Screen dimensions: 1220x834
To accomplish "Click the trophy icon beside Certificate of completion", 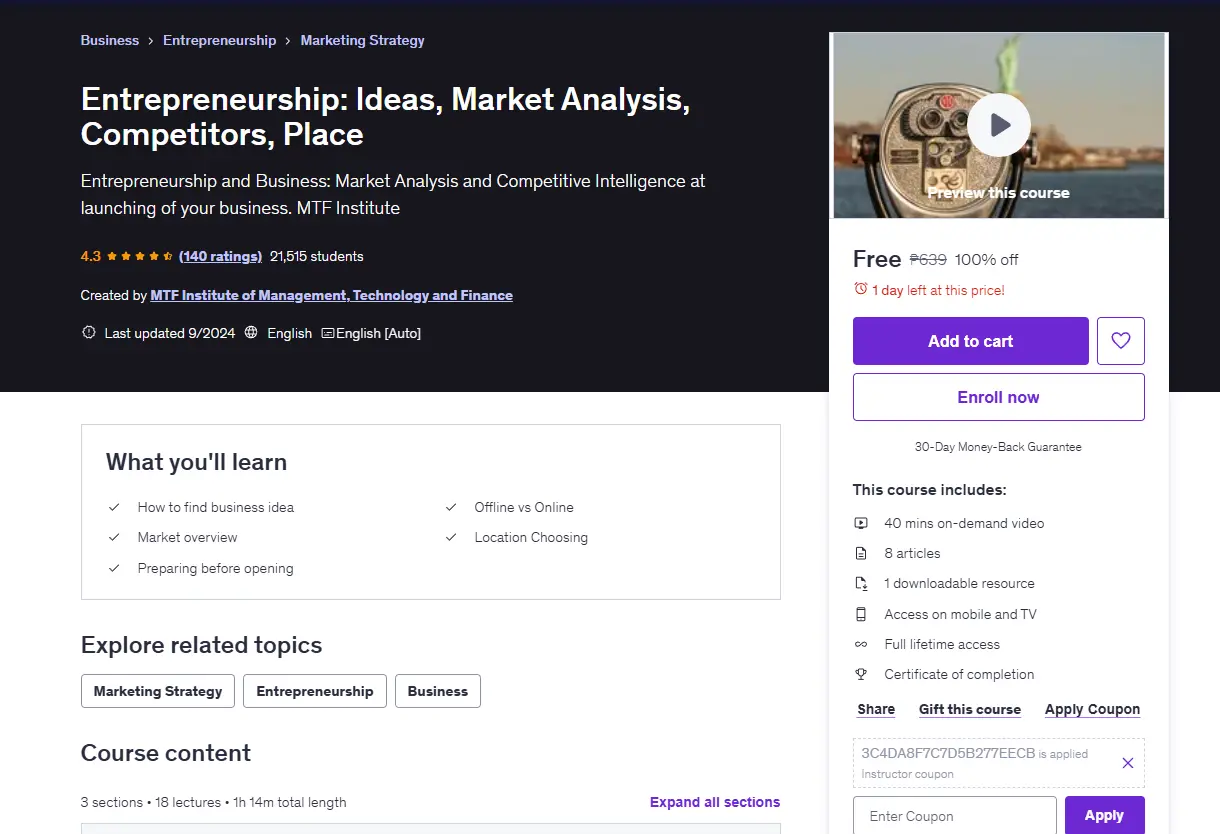I will 861,674.
